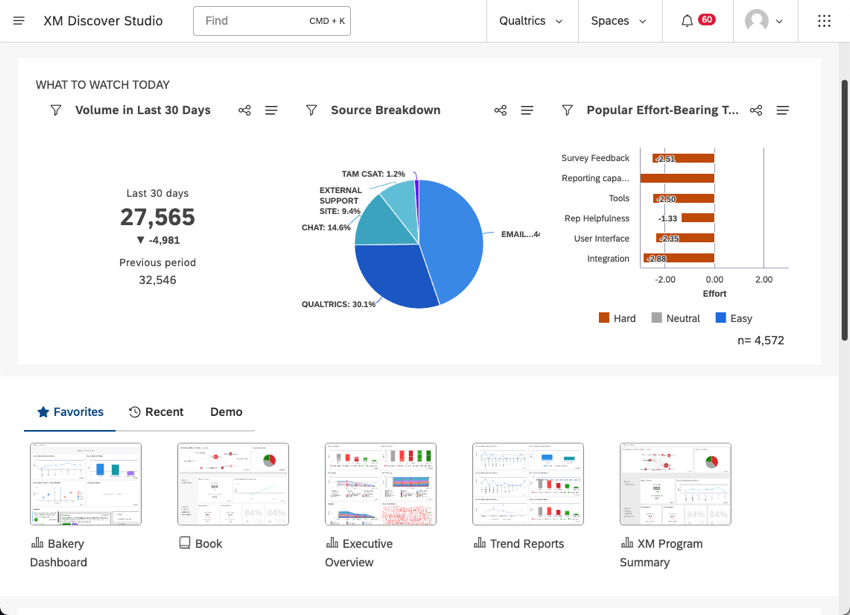Open the Bakery Dashboard favorite
This screenshot has height=615, width=850.
pyautogui.click(x=85, y=483)
